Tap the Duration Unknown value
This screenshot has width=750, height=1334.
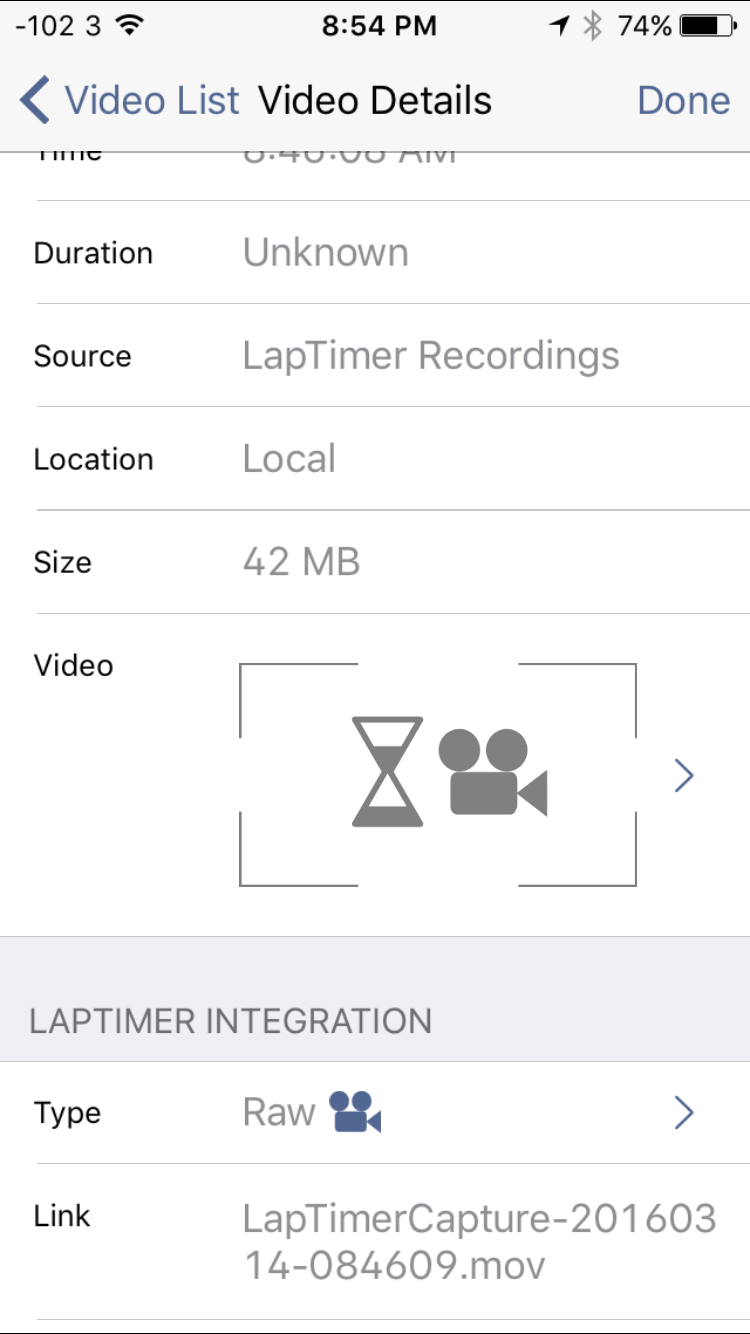326,253
